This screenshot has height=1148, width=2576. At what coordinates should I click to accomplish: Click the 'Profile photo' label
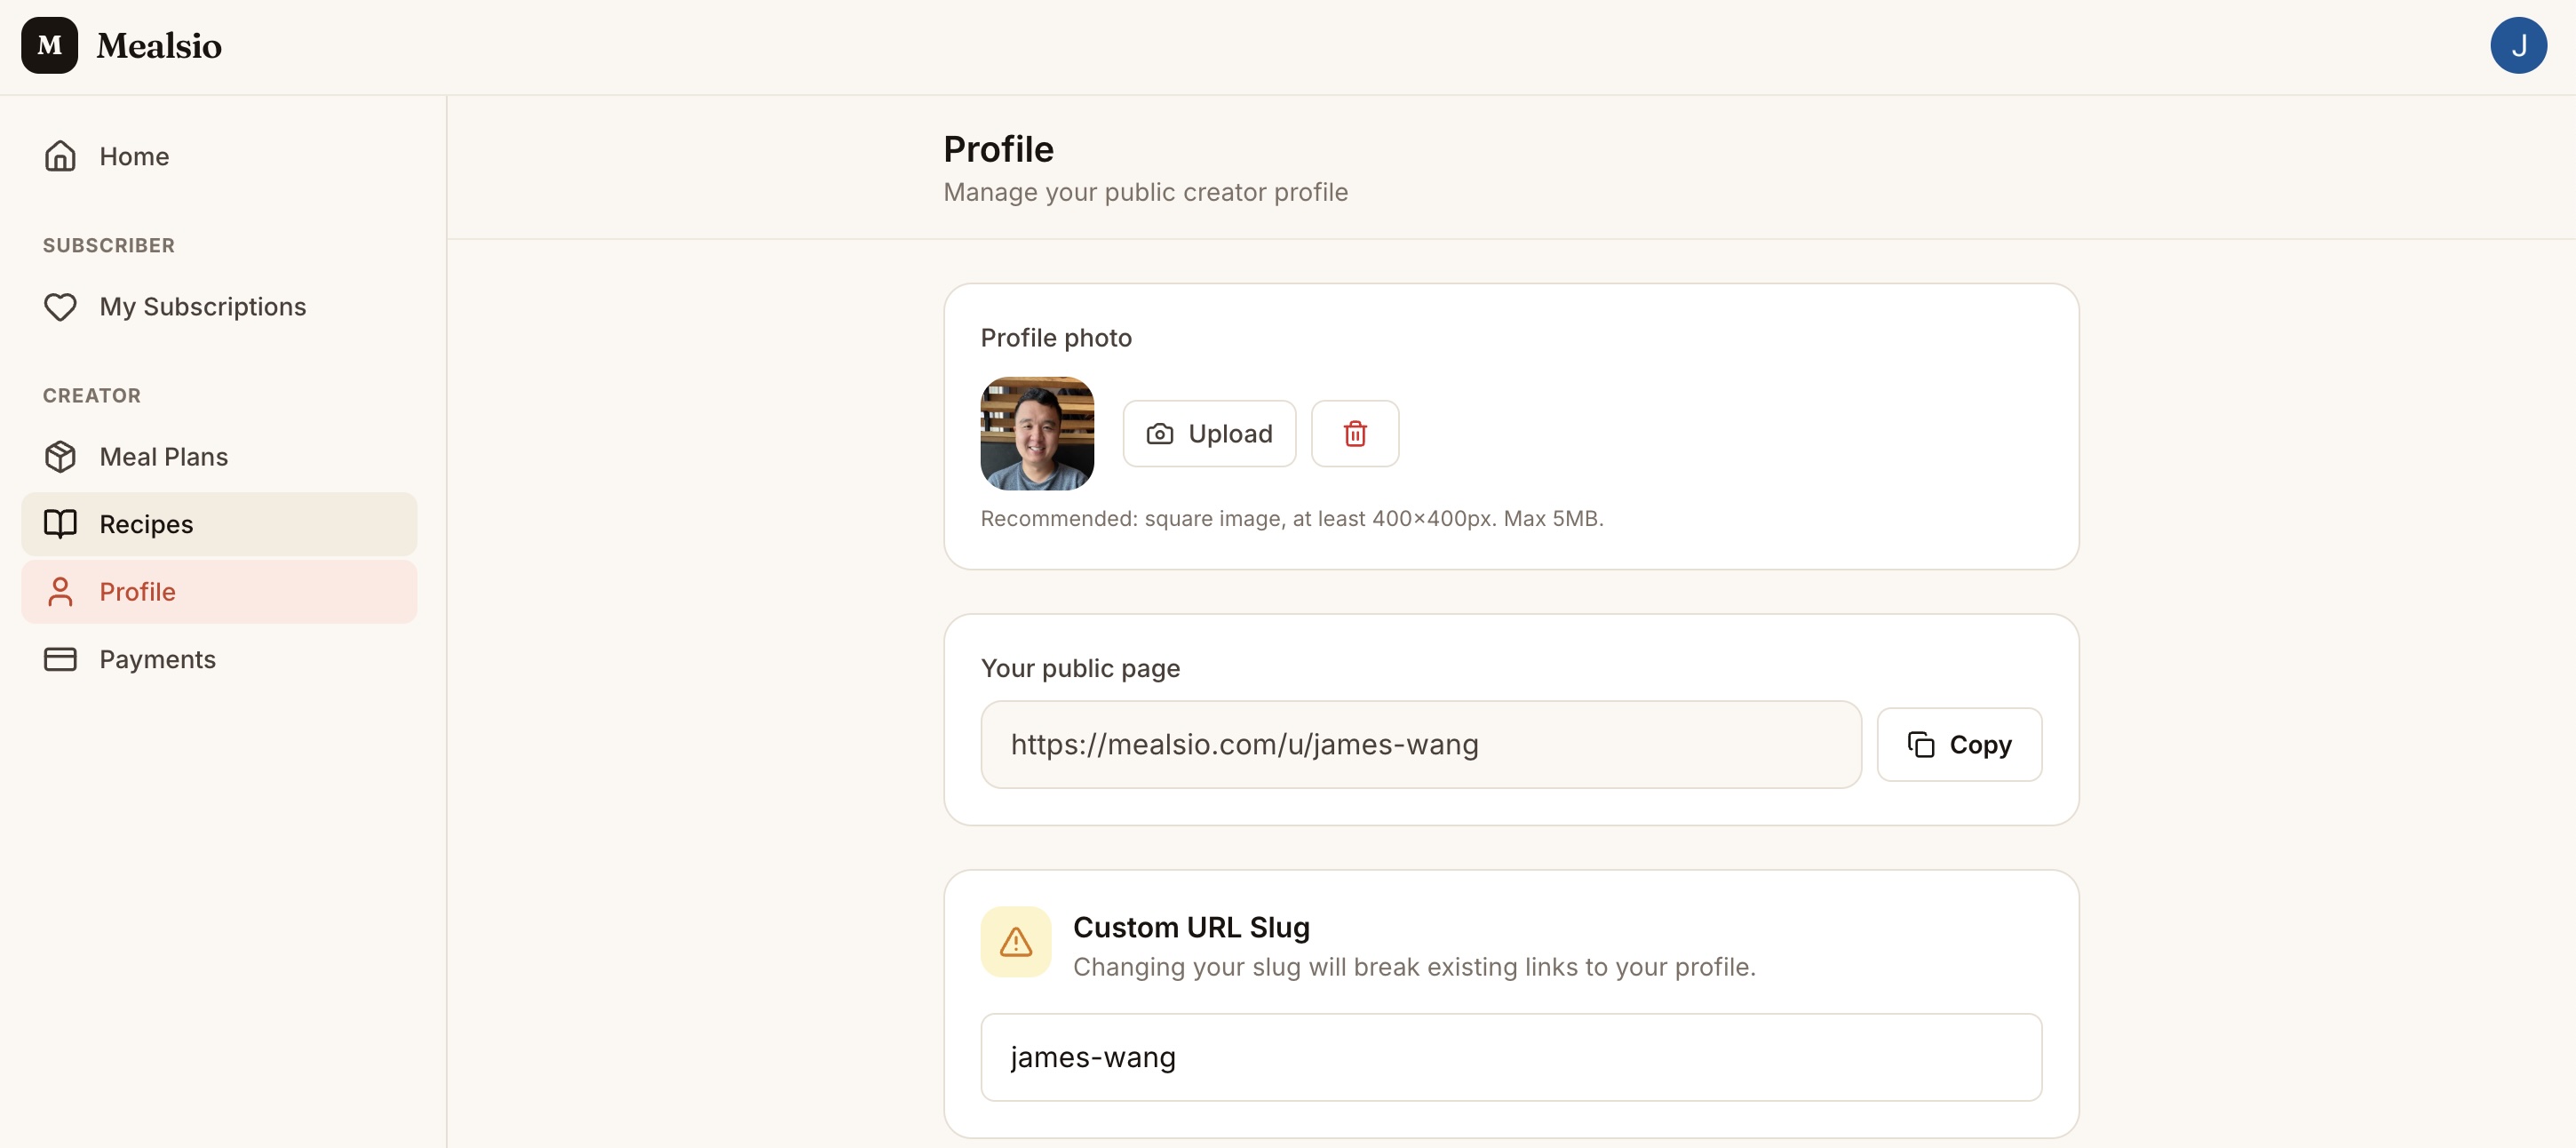point(1056,338)
